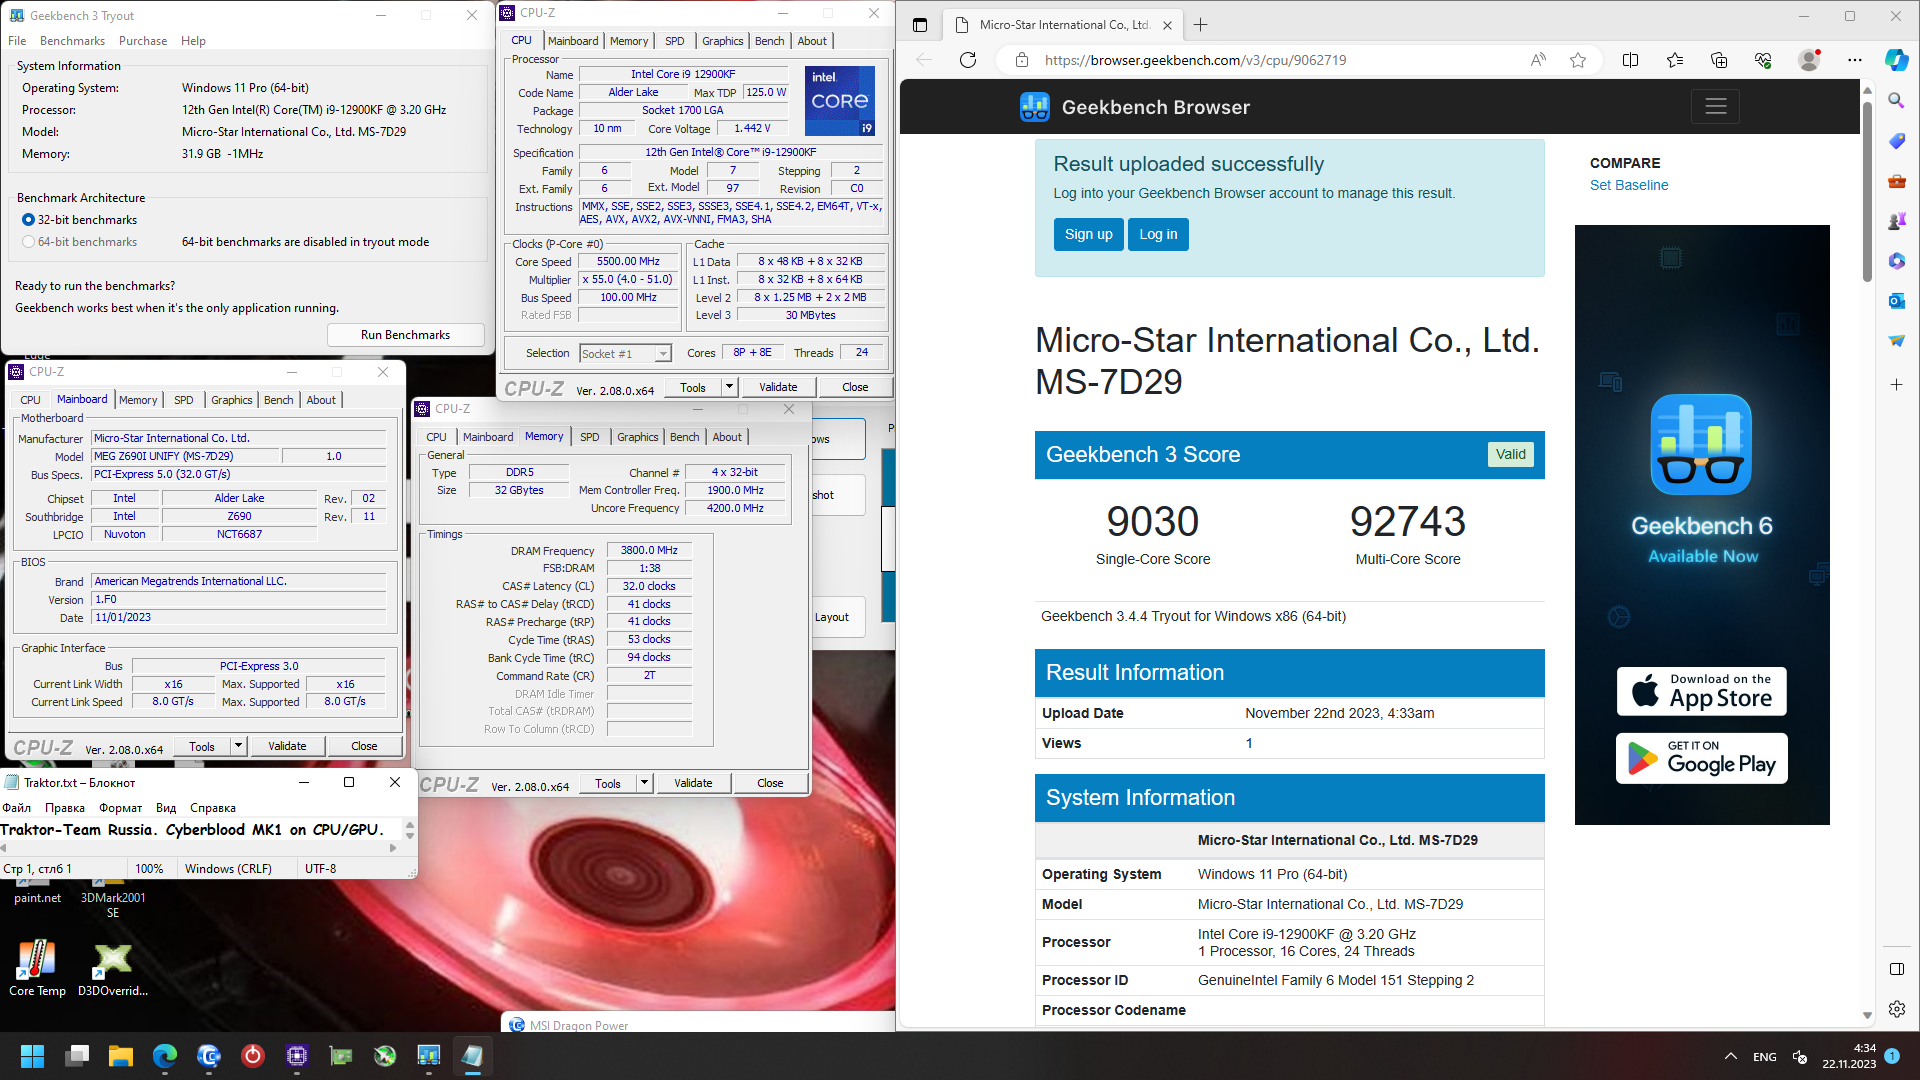Open split screen icon in Edge toolbar
1920x1080 pixels.
[1630, 60]
